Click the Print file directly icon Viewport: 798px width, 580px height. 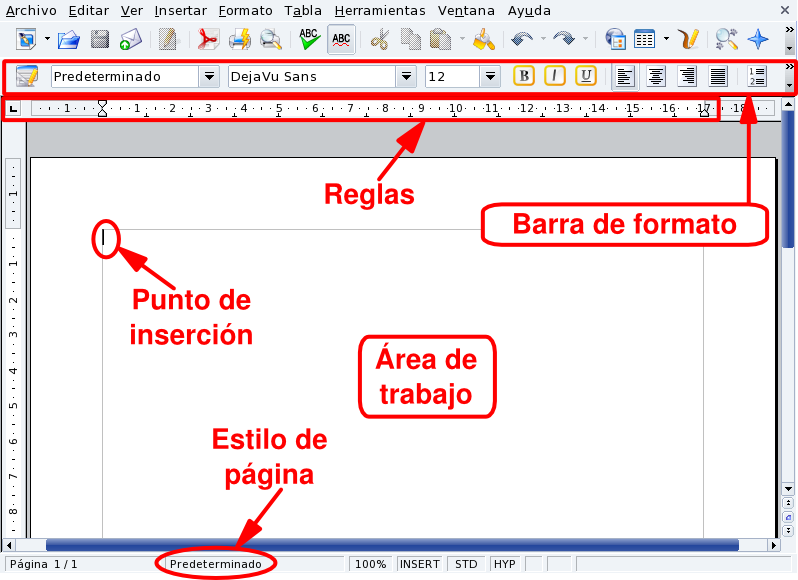point(239,39)
